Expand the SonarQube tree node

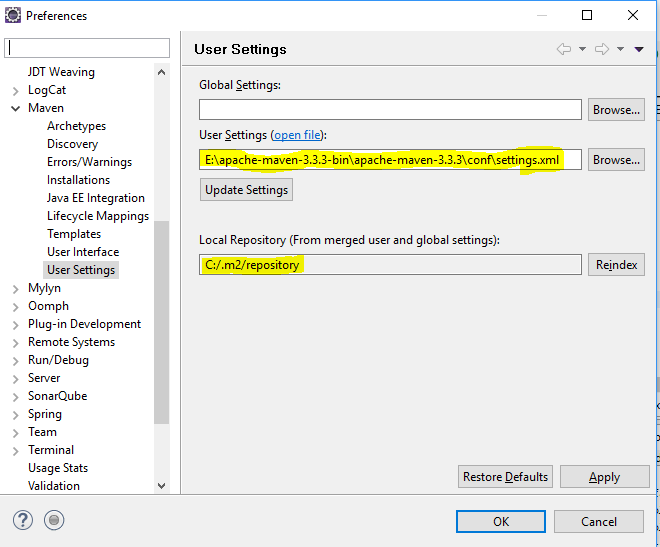point(16,397)
